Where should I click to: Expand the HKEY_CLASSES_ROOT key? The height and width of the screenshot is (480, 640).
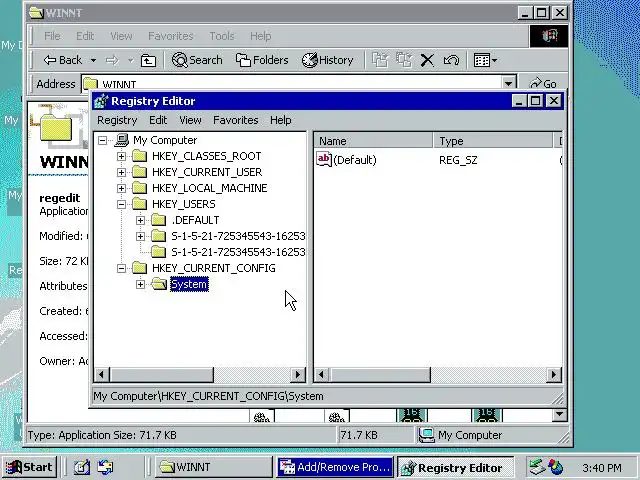(x=121, y=156)
